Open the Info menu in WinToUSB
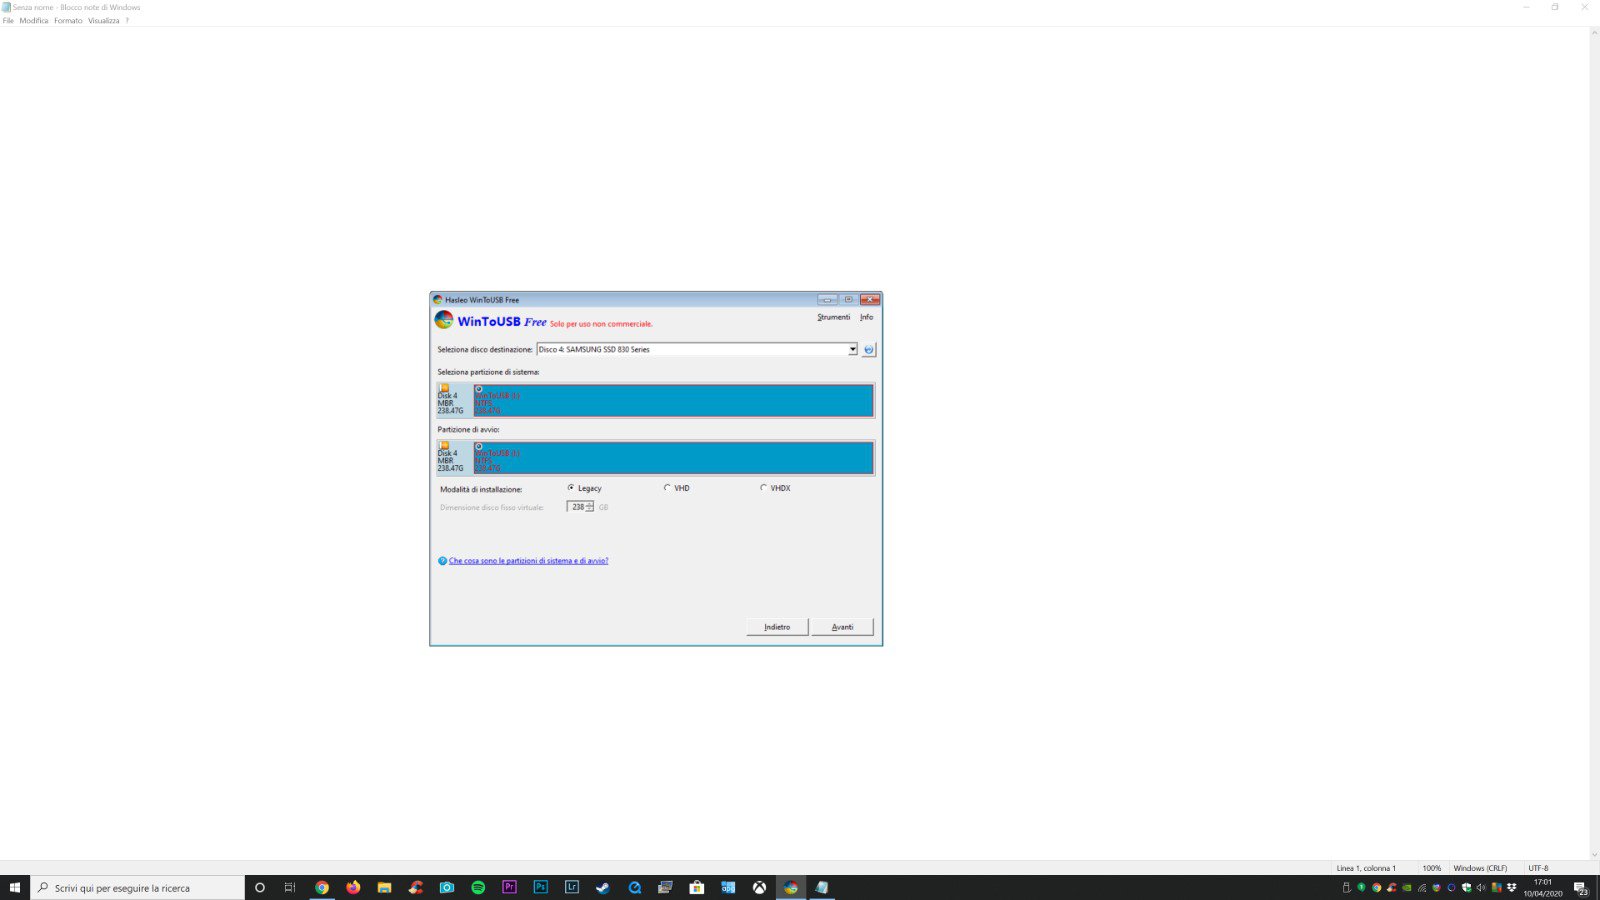This screenshot has width=1600, height=900. pos(866,317)
